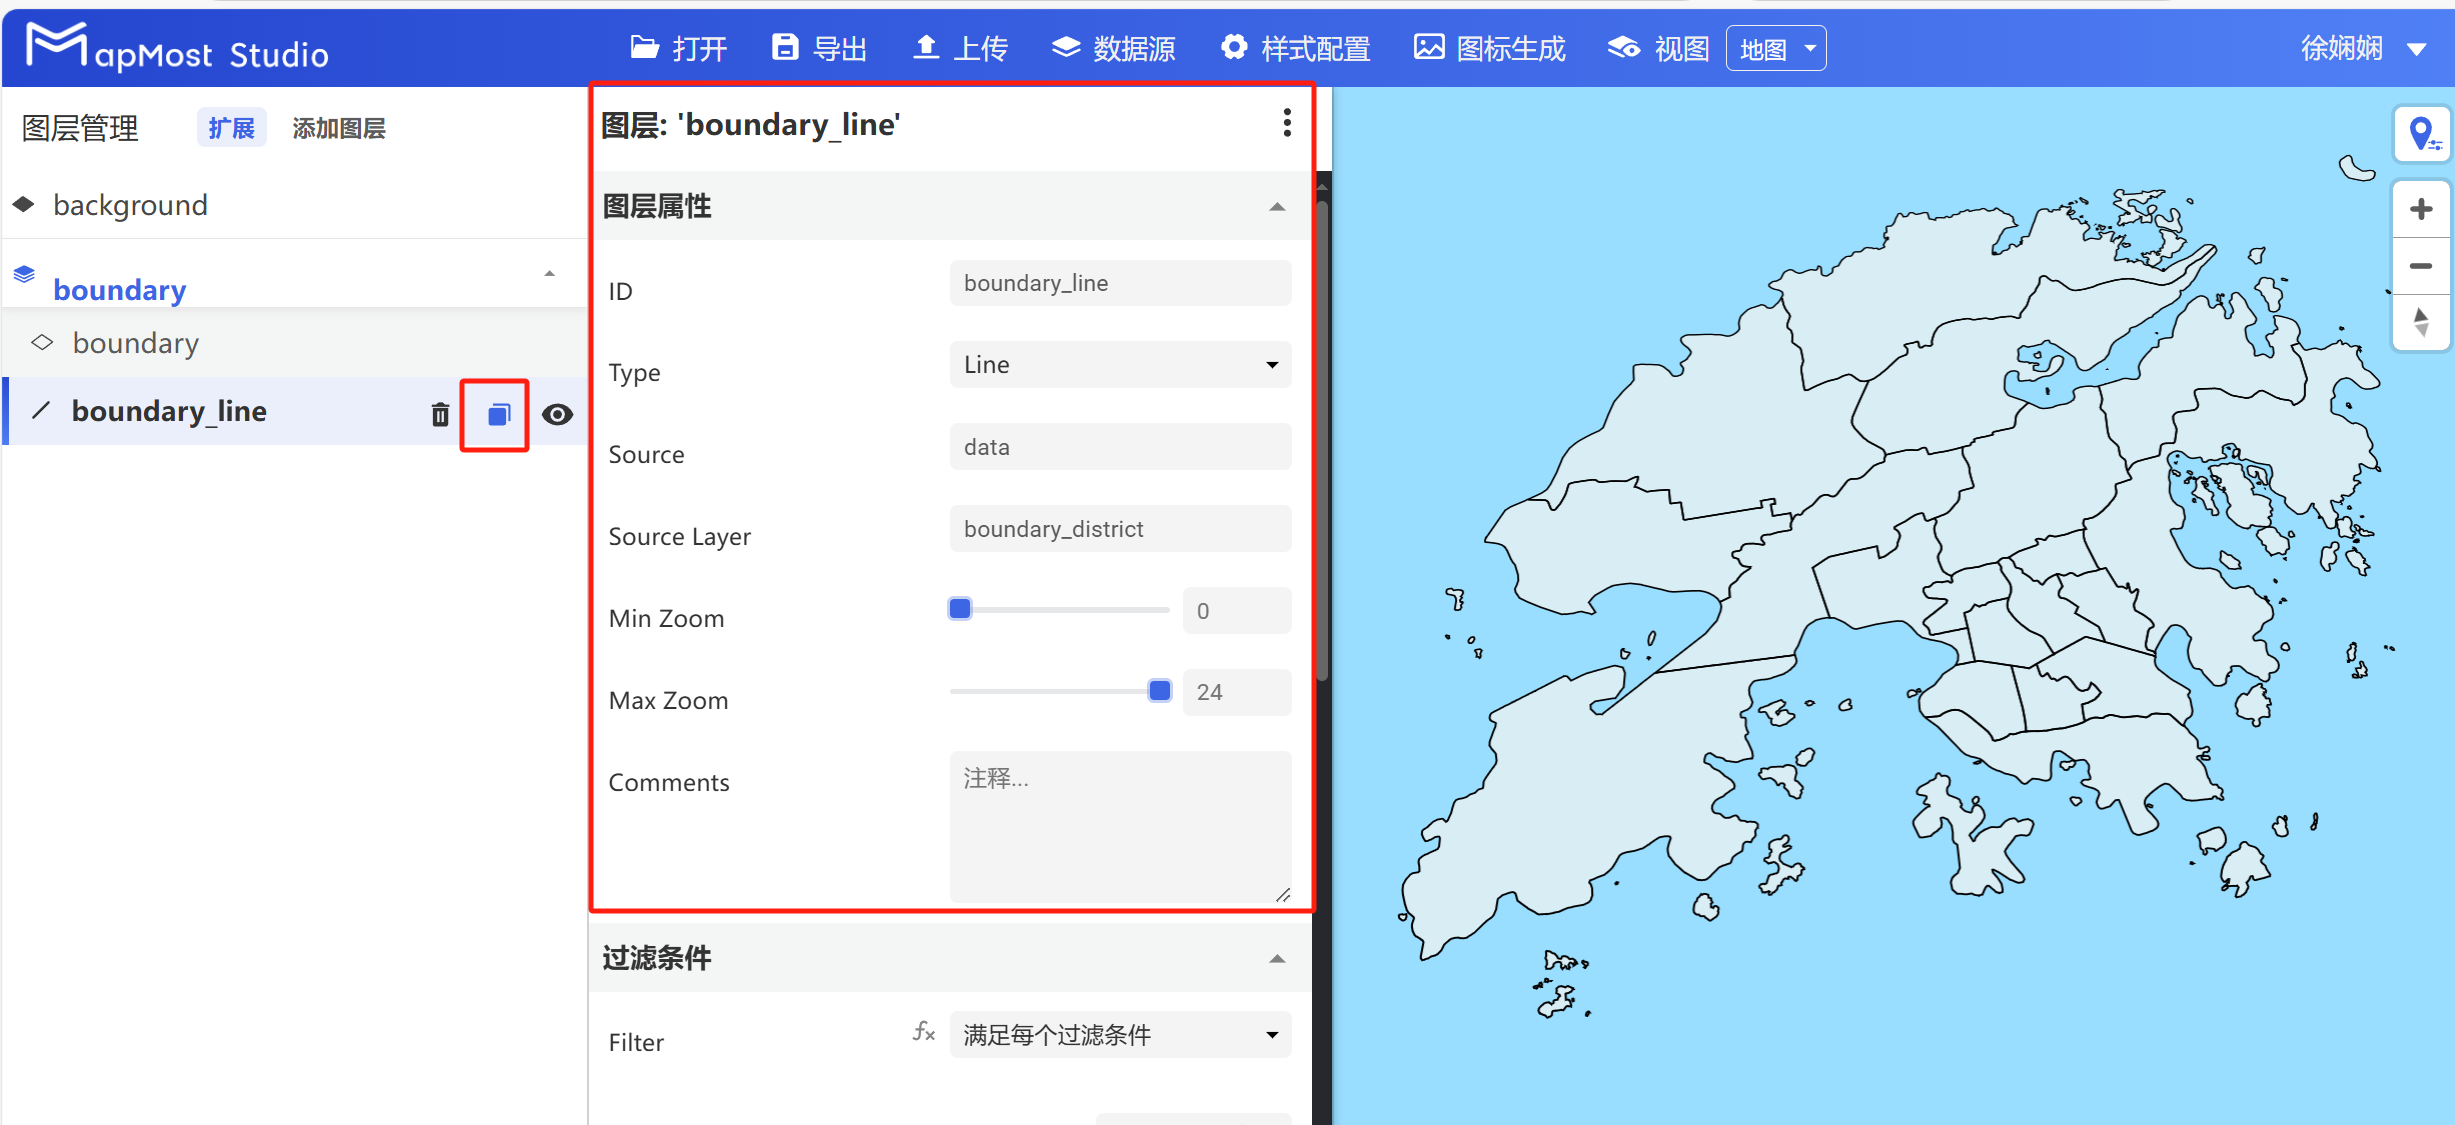Open the 地图 basemap dropdown
Viewport: 2455px width, 1125px height.
point(1775,47)
